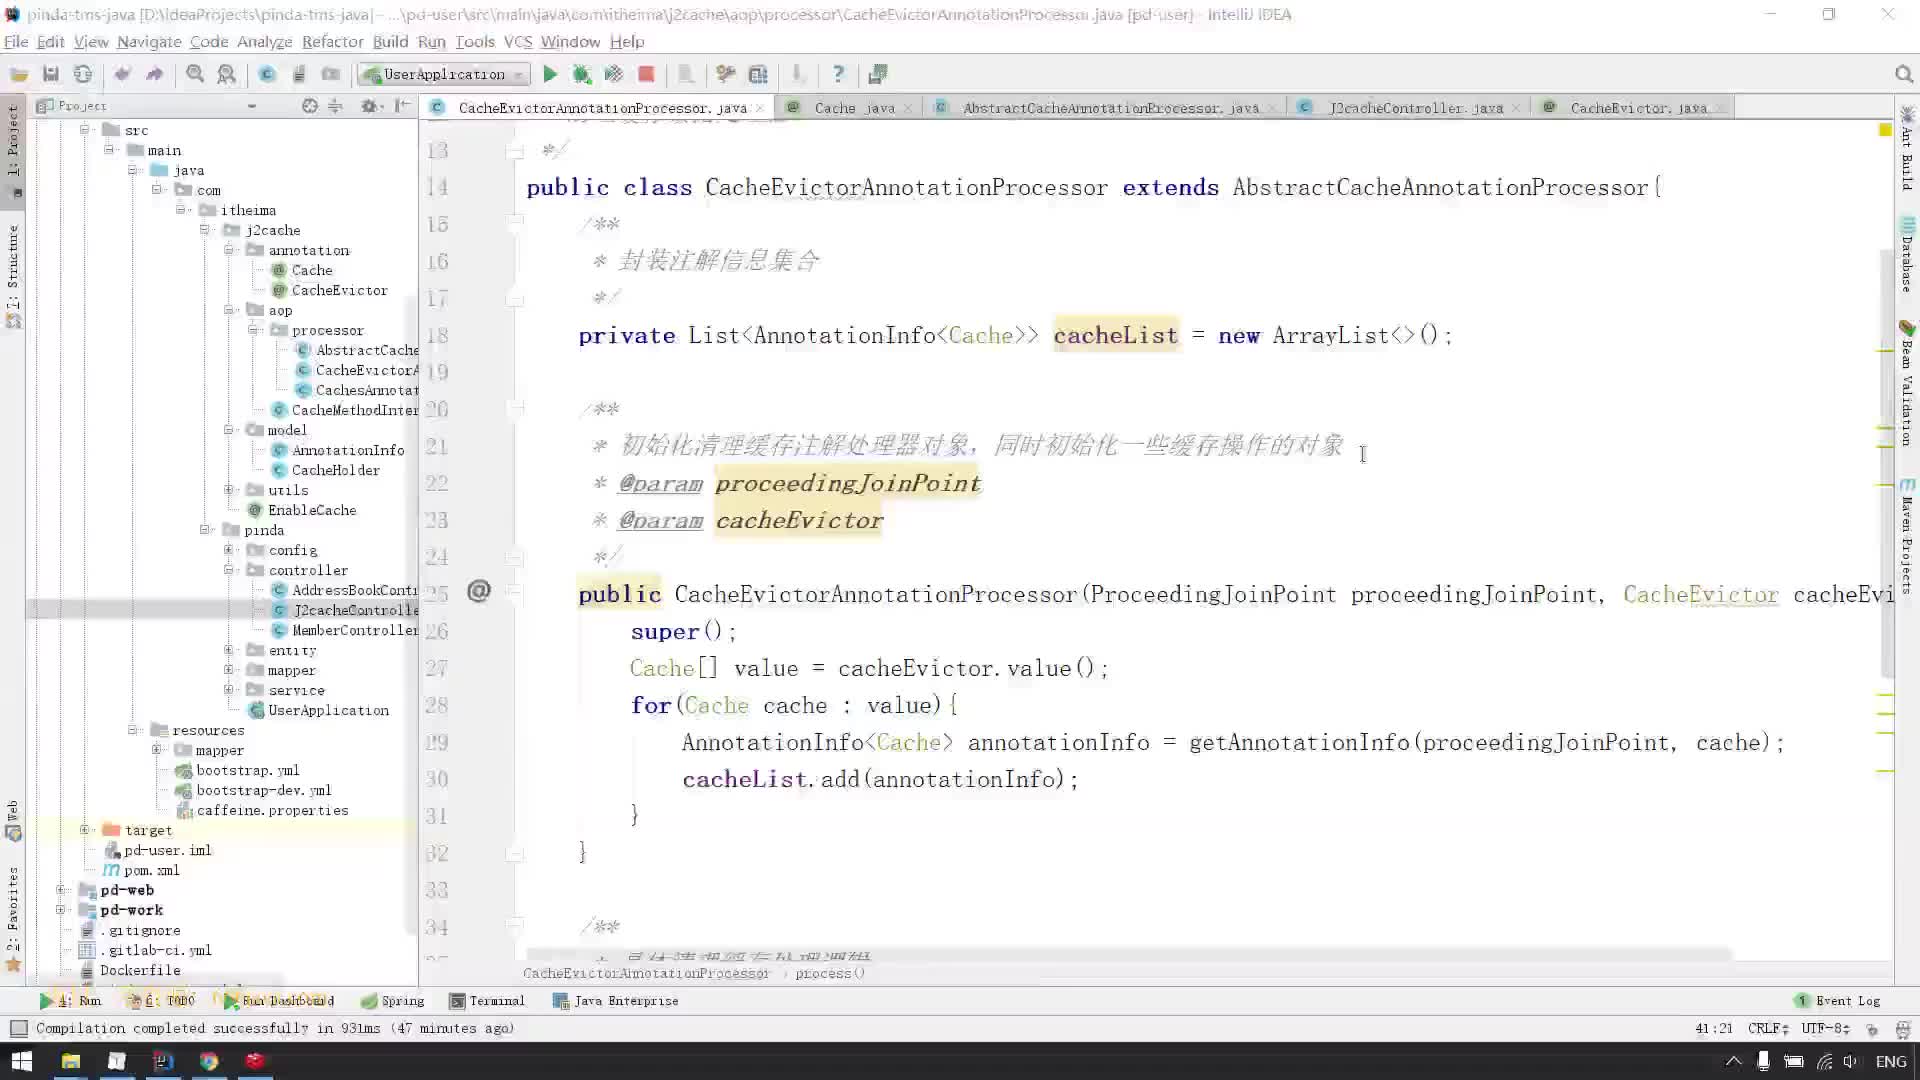Run with Coverage icon
The height and width of the screenshot is (1080, 1920).
(614, 74)
